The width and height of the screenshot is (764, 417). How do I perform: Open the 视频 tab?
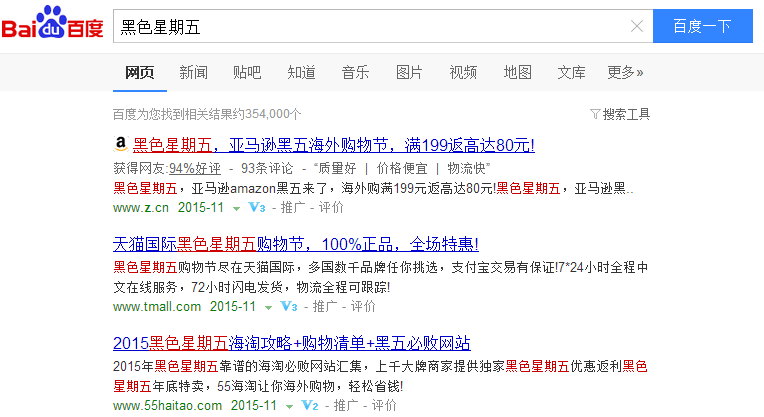tap(463, 73)
